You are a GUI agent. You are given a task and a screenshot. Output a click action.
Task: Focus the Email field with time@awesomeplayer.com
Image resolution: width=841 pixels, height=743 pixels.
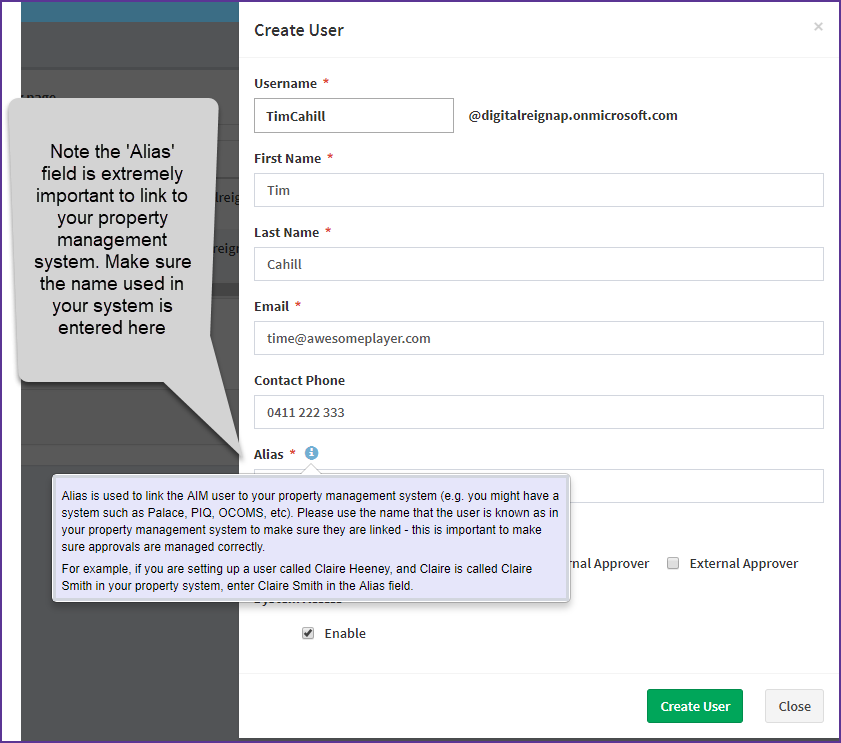point(539,338)
